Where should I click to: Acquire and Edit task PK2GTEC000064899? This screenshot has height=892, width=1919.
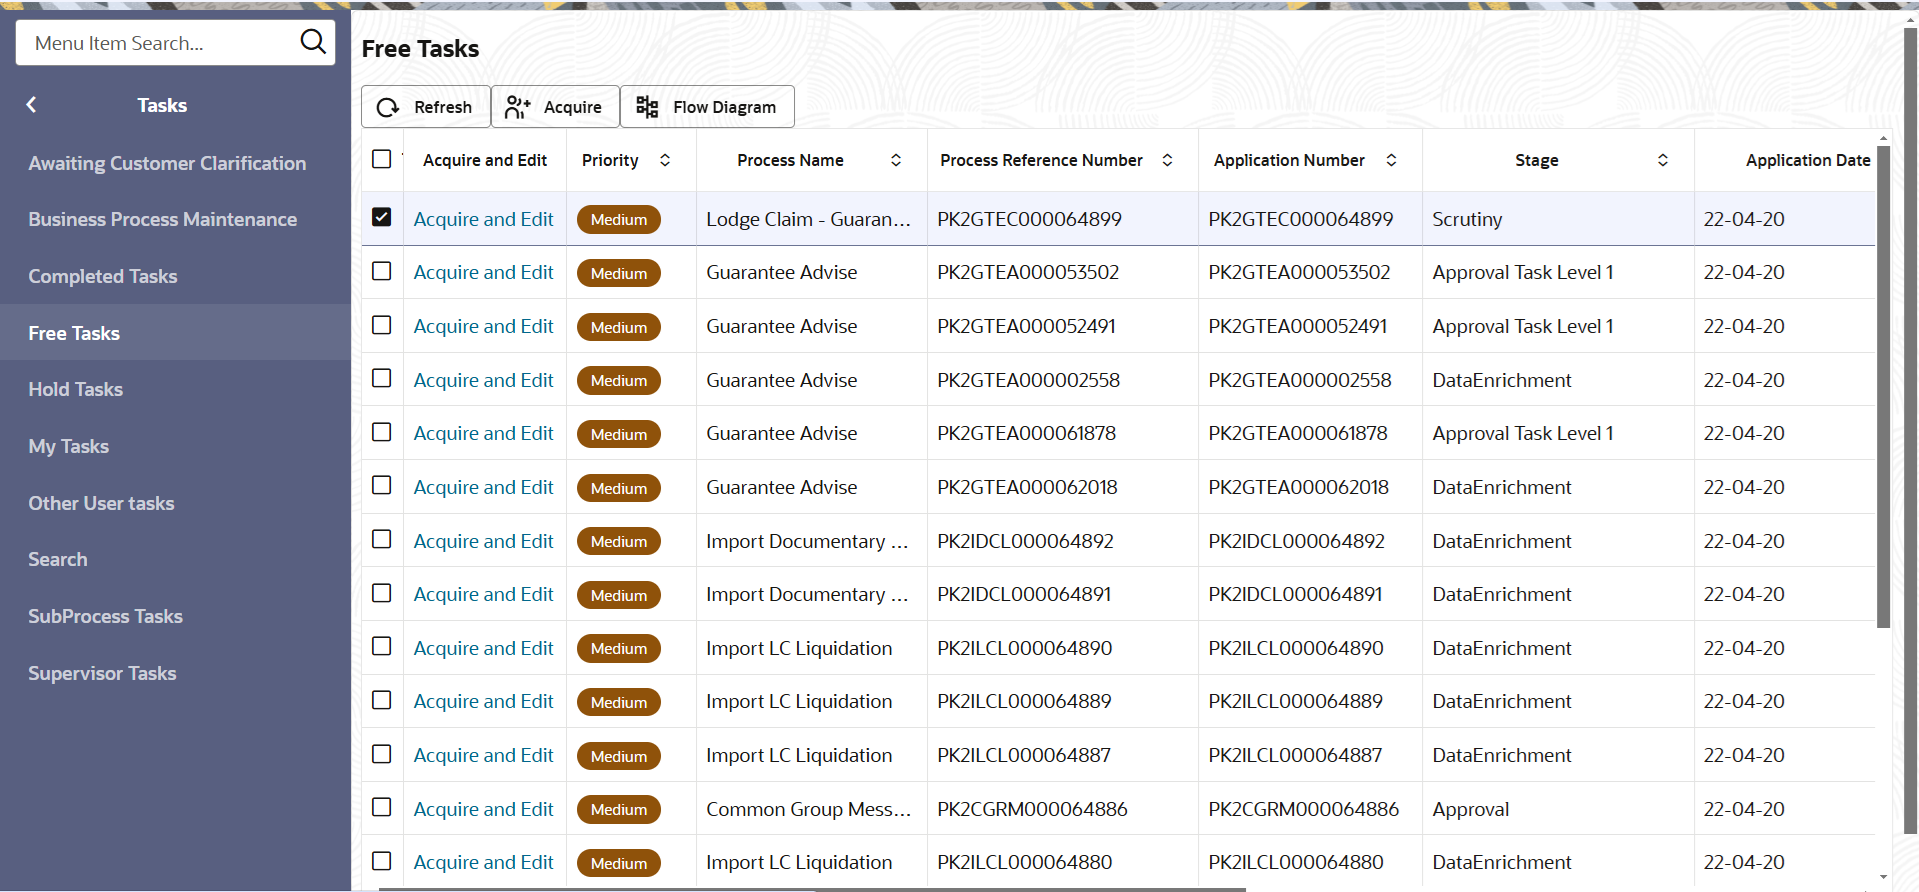coord(483,219)
